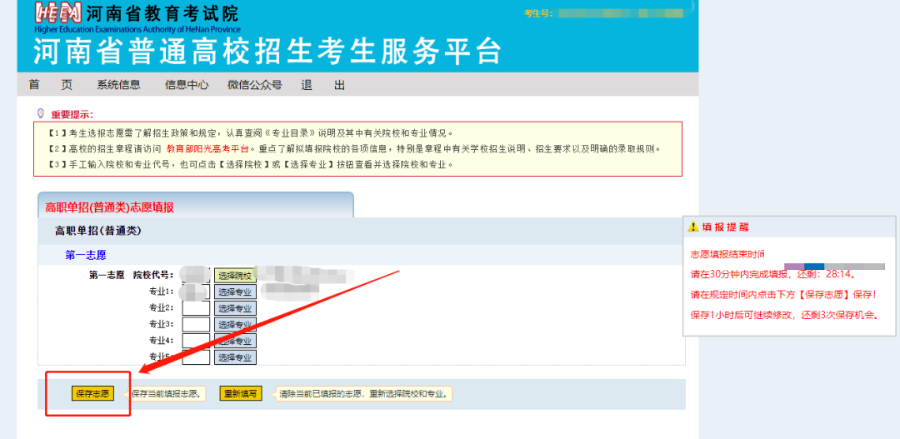
Task: Click the 清除当前已填报的志愿 tooltip text
Action: click(x=364, y=394)
